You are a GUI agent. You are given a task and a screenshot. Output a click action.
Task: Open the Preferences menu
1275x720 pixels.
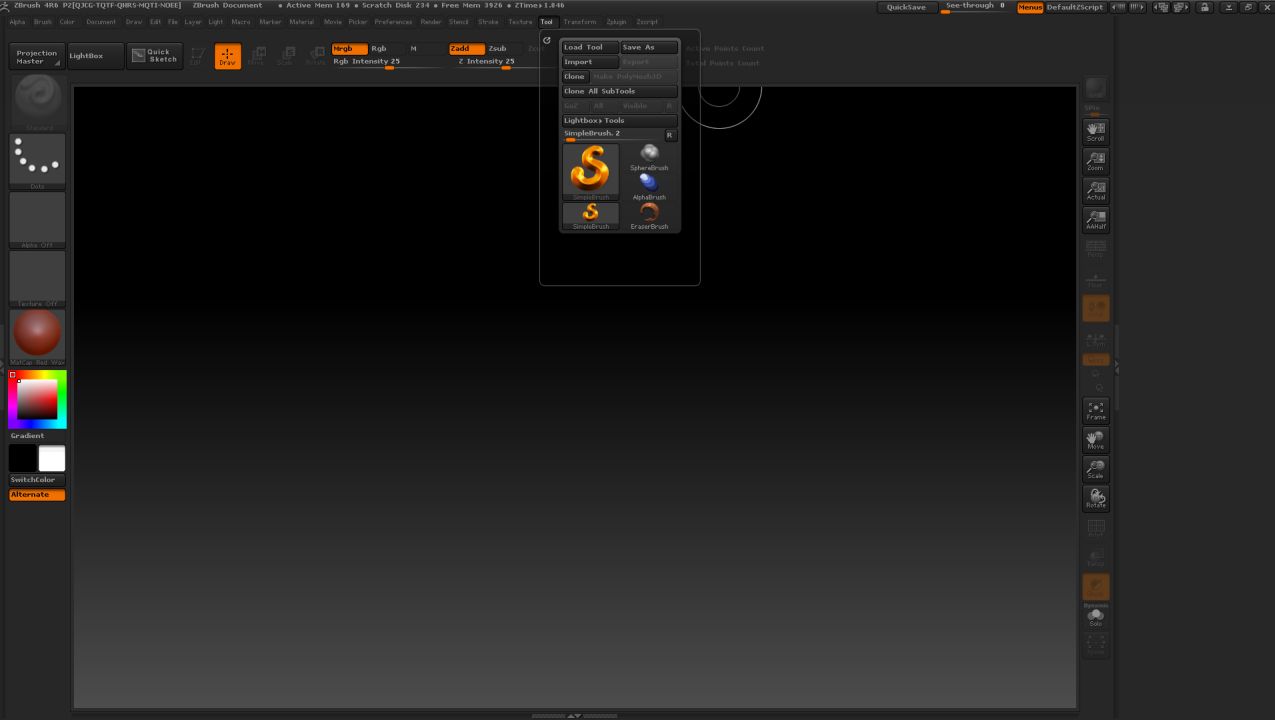pyautogui.click(x=394, y=21)
